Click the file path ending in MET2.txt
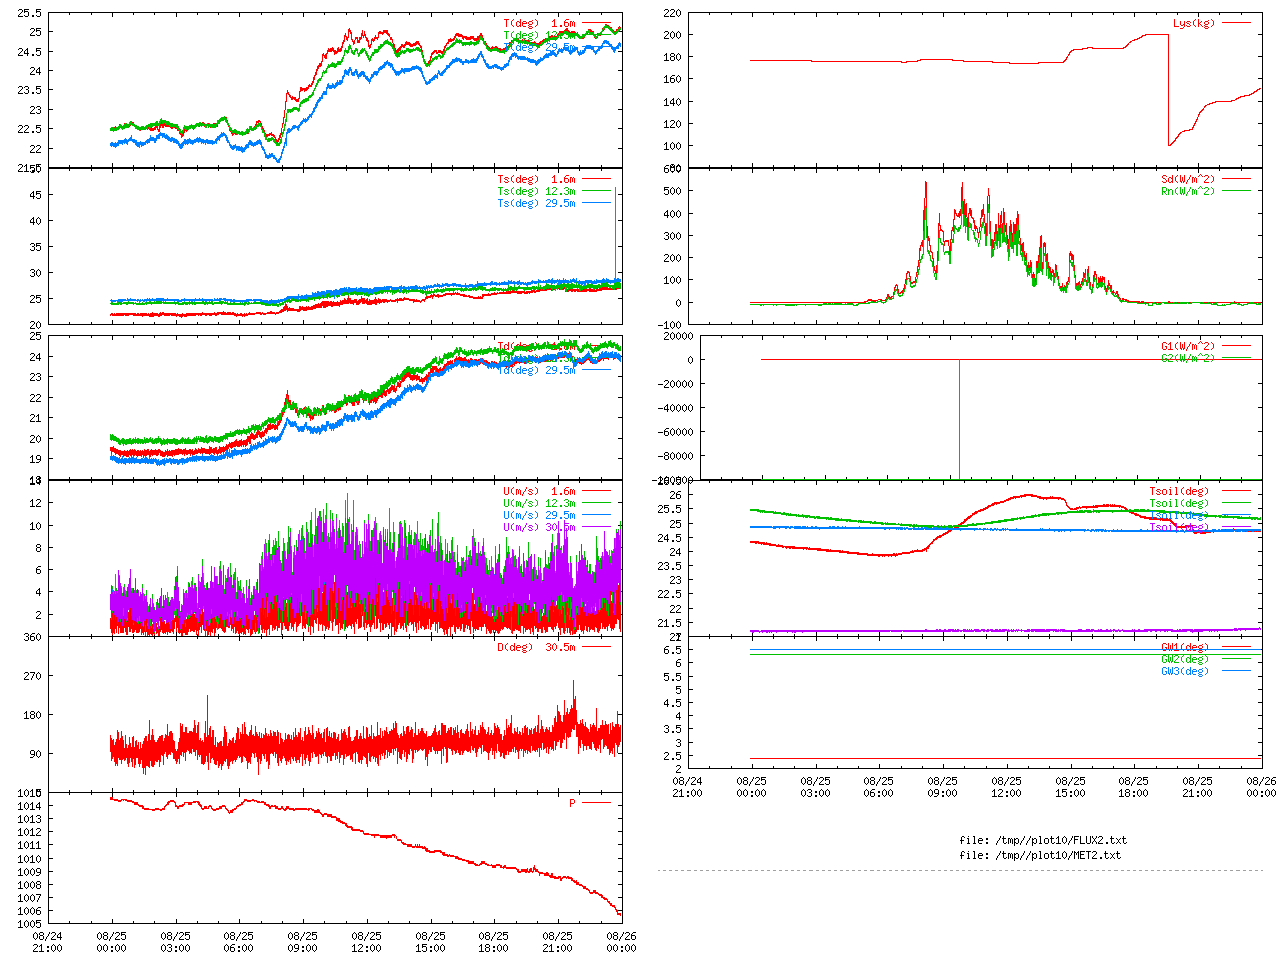Image resolution: width=1280 pixels, height=960 pixels. (x=1040, y=856)
